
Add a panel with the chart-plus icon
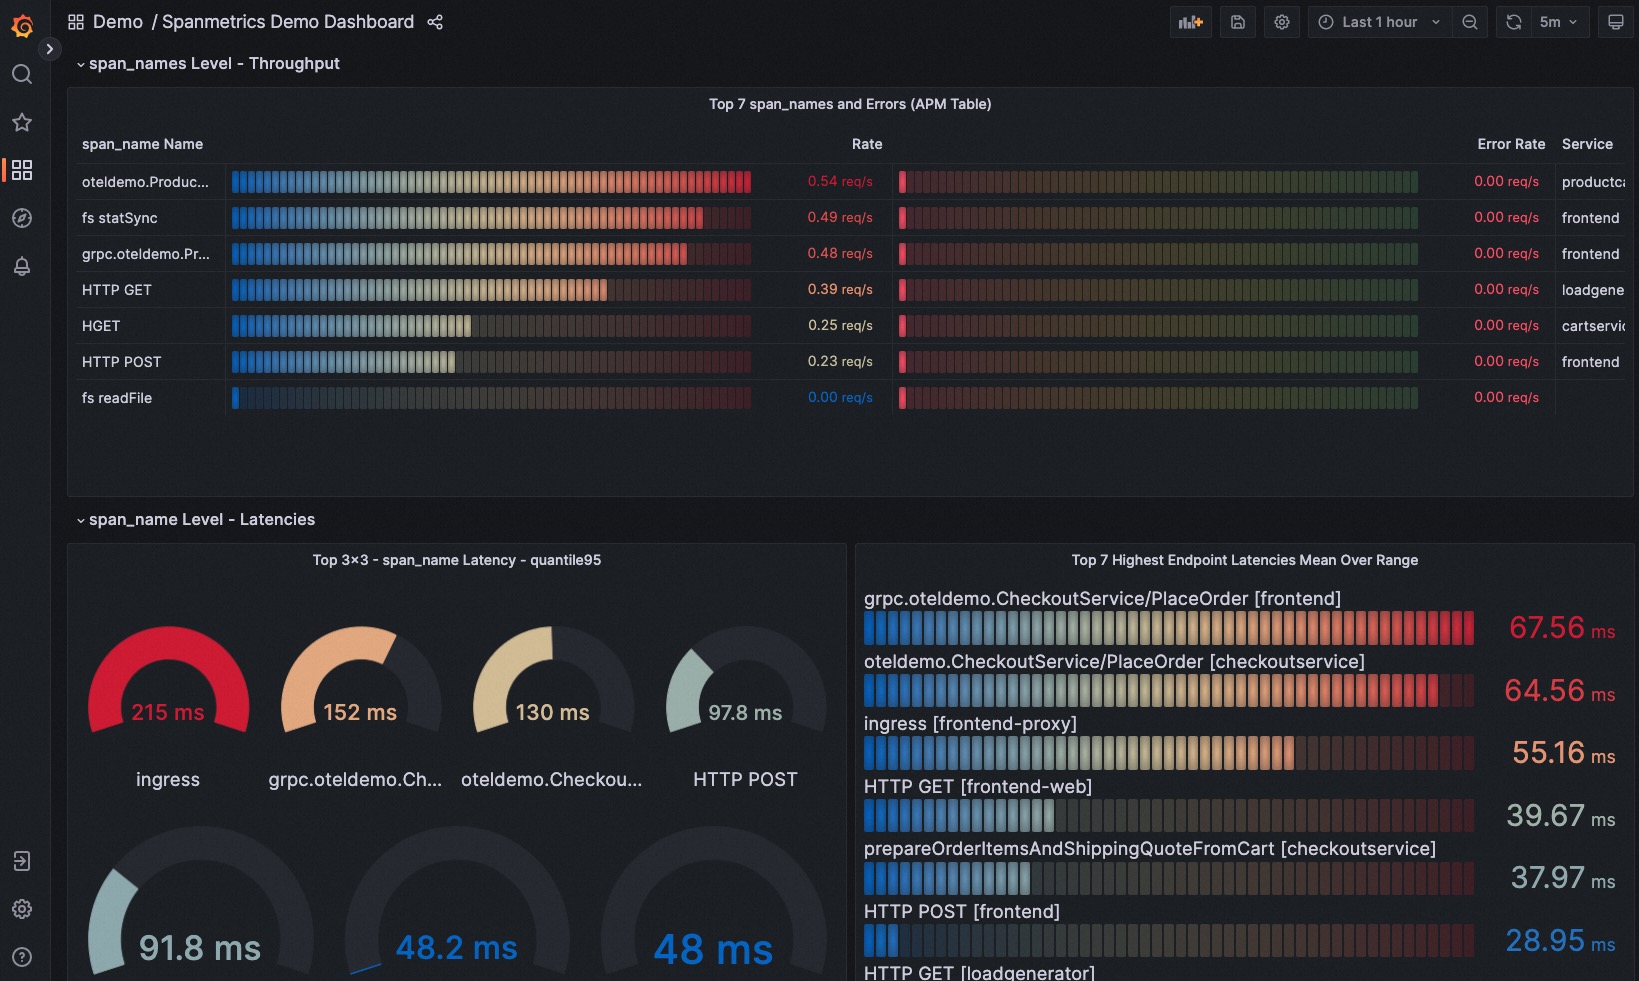[x=1191, y=22]
